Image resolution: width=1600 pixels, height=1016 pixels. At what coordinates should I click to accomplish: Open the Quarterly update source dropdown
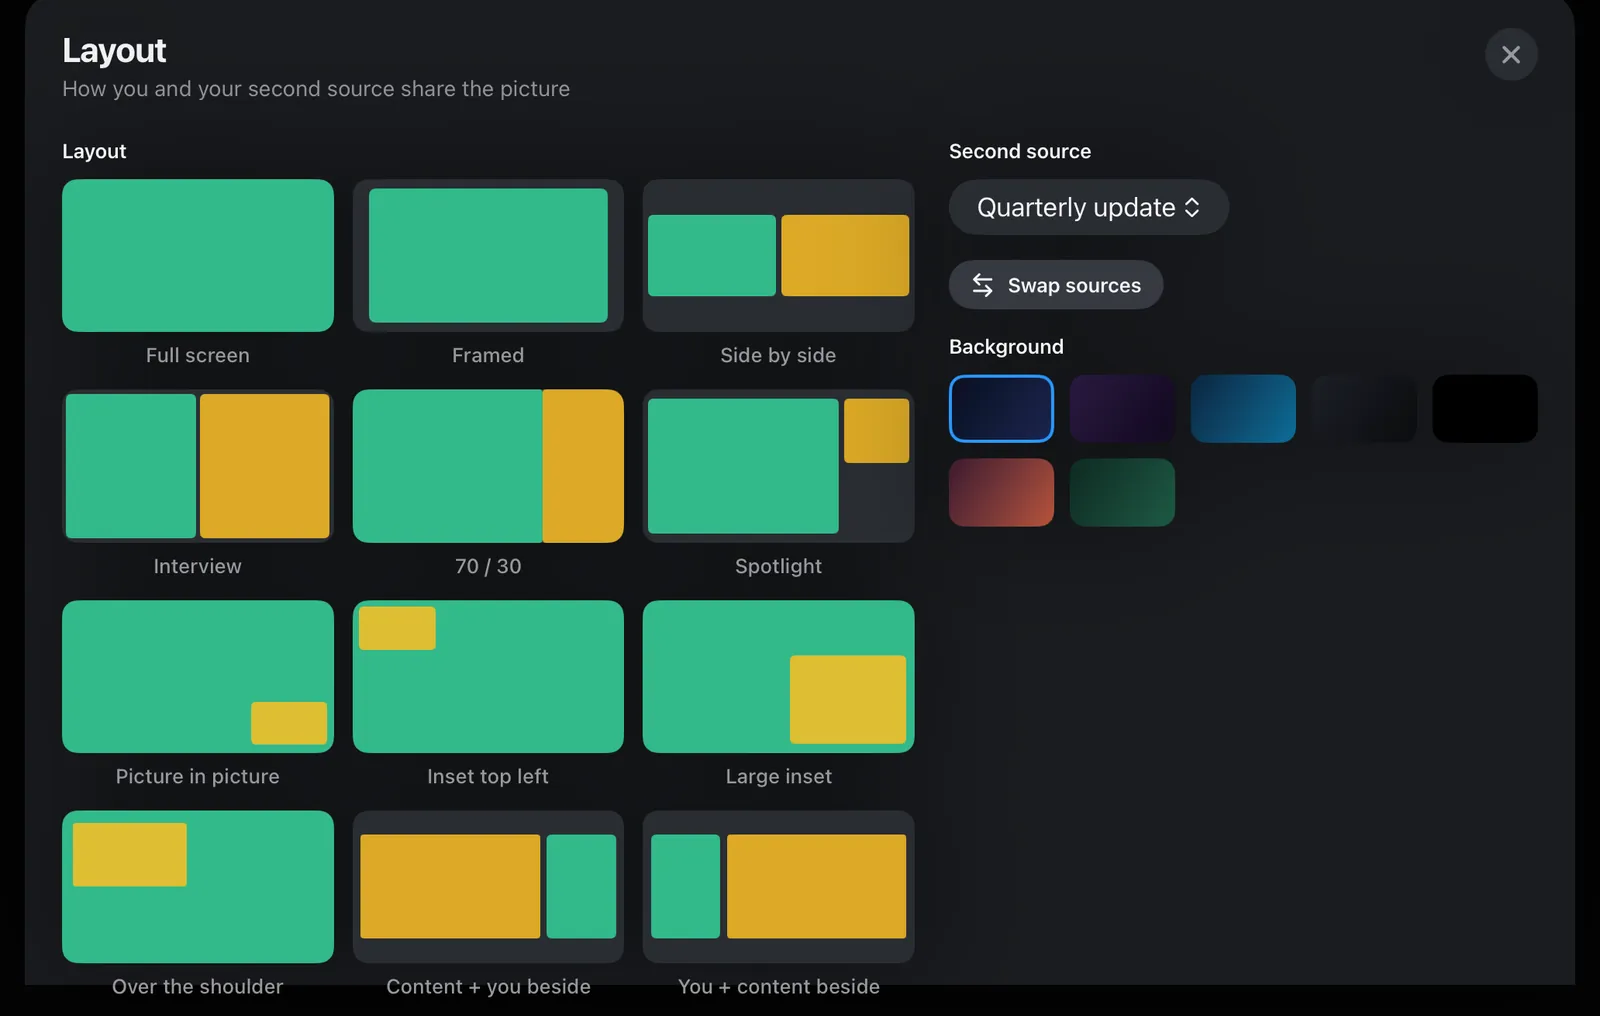[x=1089, y=207]
